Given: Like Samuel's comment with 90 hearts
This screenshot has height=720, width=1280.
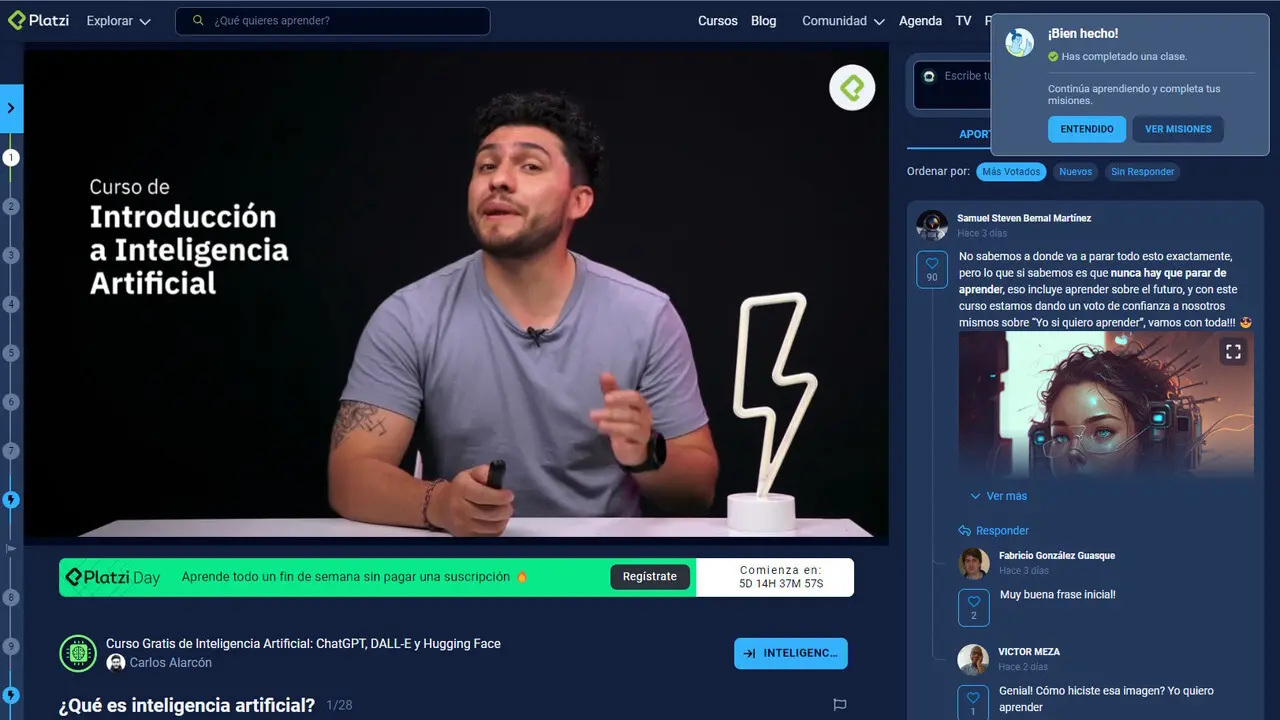Looking at the screenshot, I should click(932, 270).
